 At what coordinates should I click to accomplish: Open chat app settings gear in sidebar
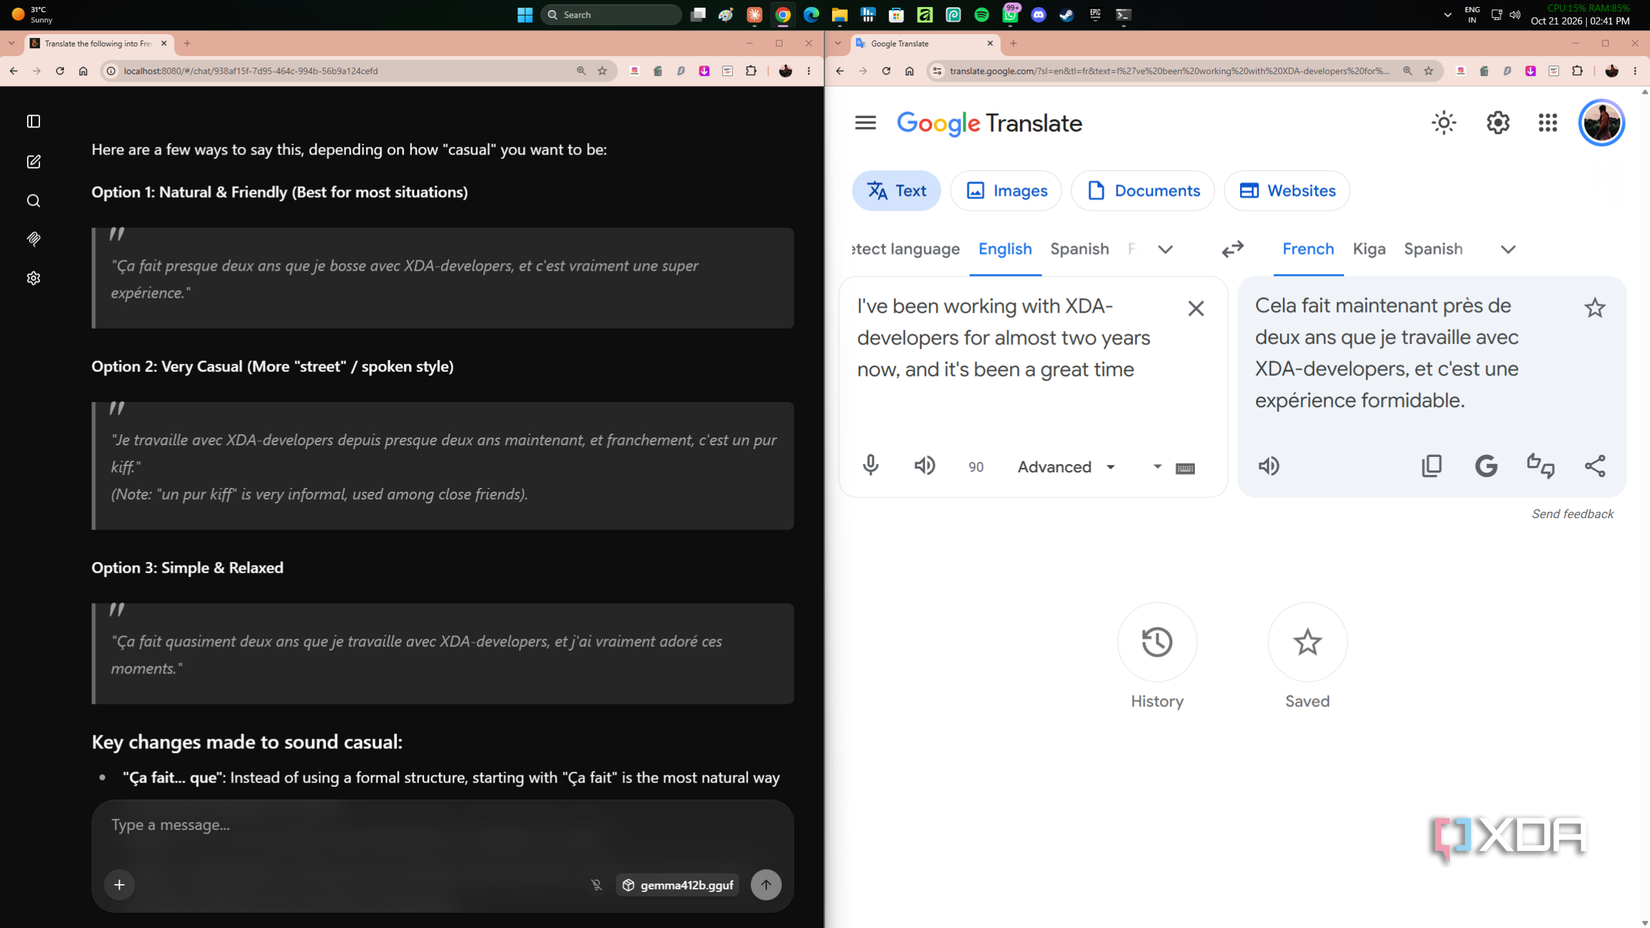coord(33,278)
